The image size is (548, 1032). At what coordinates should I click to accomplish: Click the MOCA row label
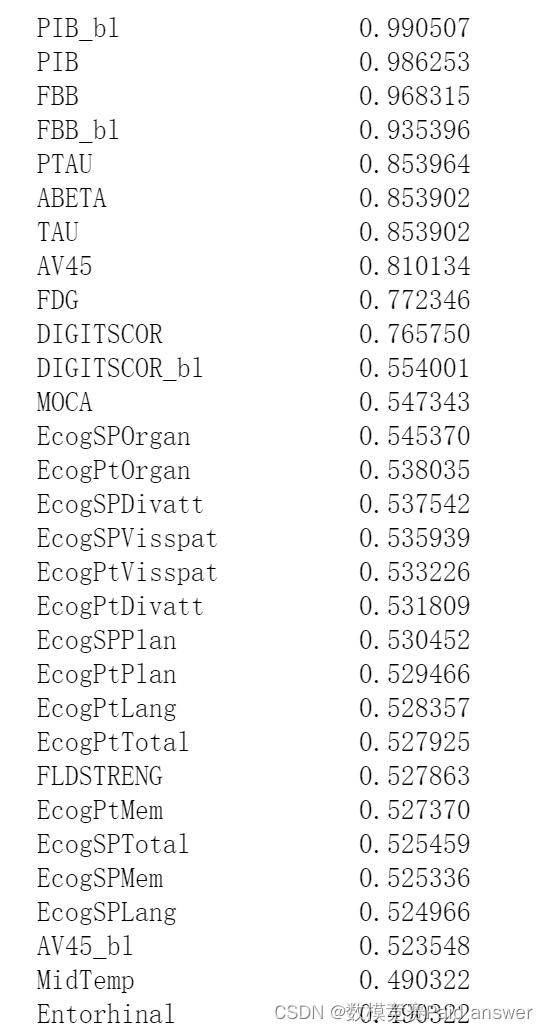(64, 402)
